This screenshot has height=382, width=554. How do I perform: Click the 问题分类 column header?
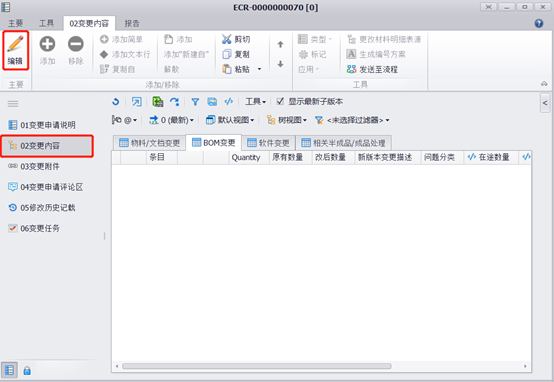tap(442, 157)
